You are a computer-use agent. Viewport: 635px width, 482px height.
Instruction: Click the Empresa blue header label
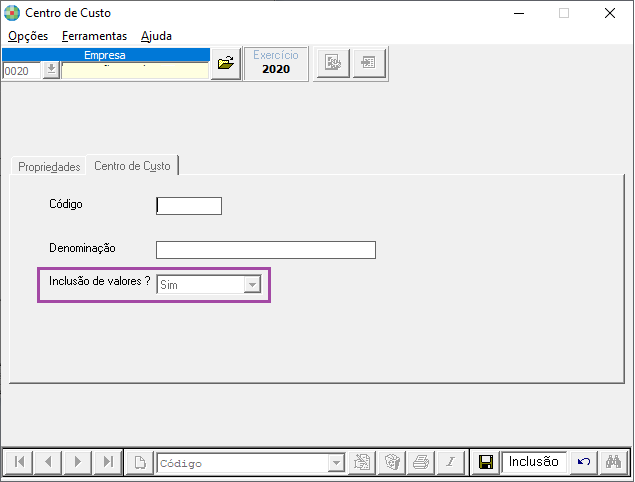pos(106,55)
